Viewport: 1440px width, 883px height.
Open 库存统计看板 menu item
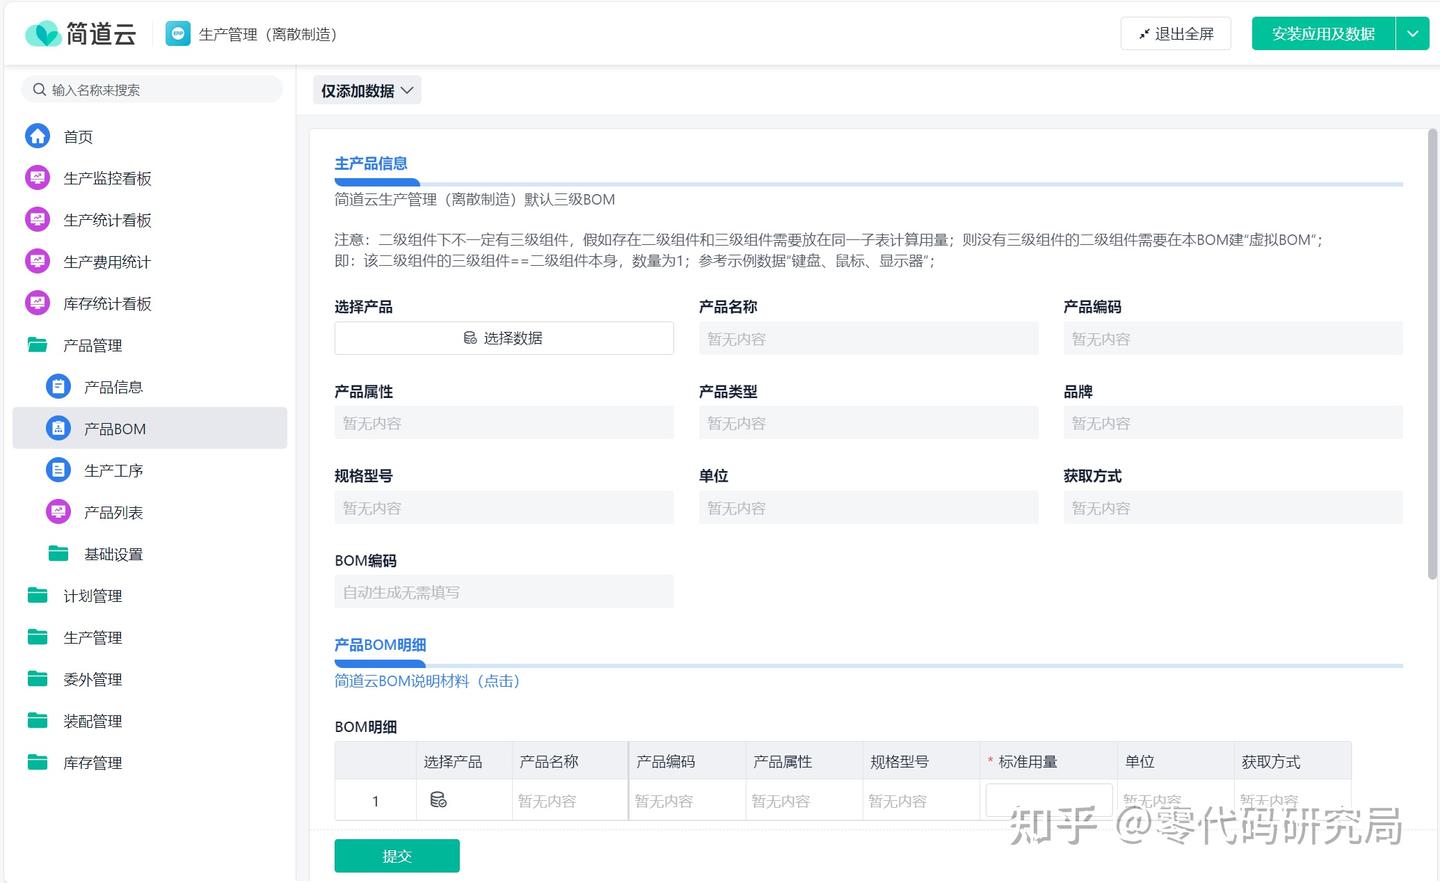[x=107, y=304]
